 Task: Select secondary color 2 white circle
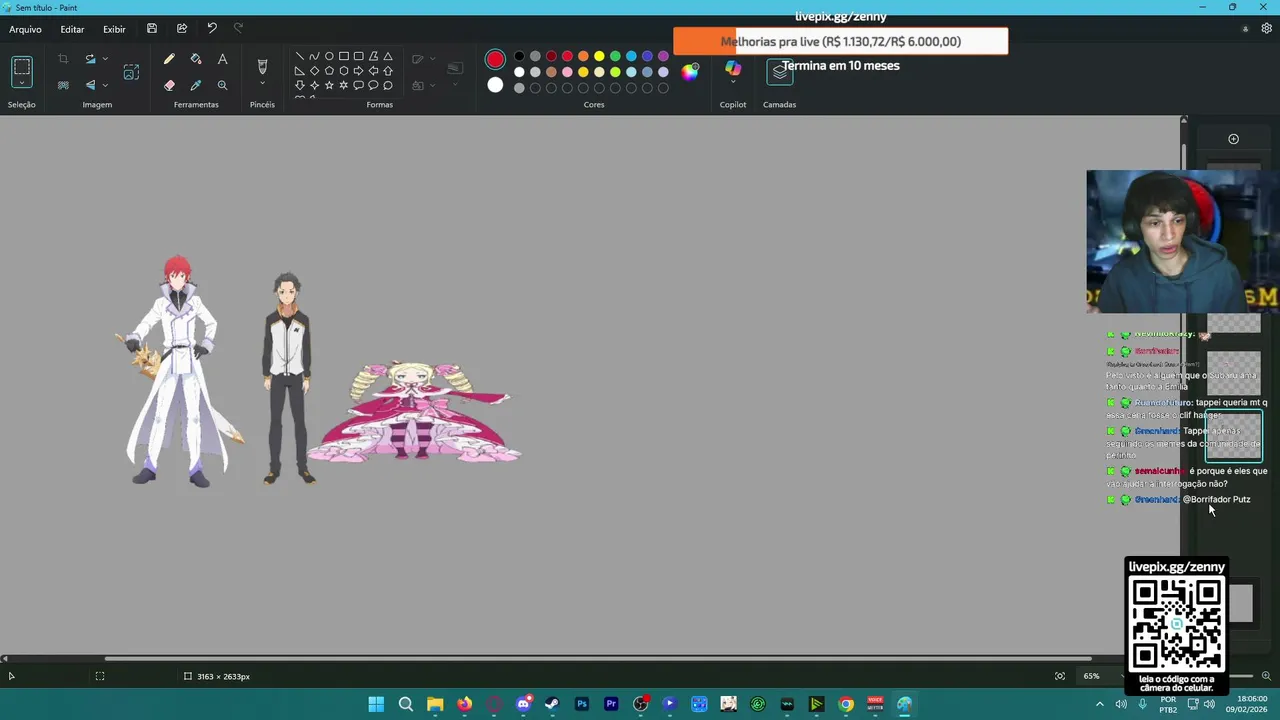click(x=495, y=85)
